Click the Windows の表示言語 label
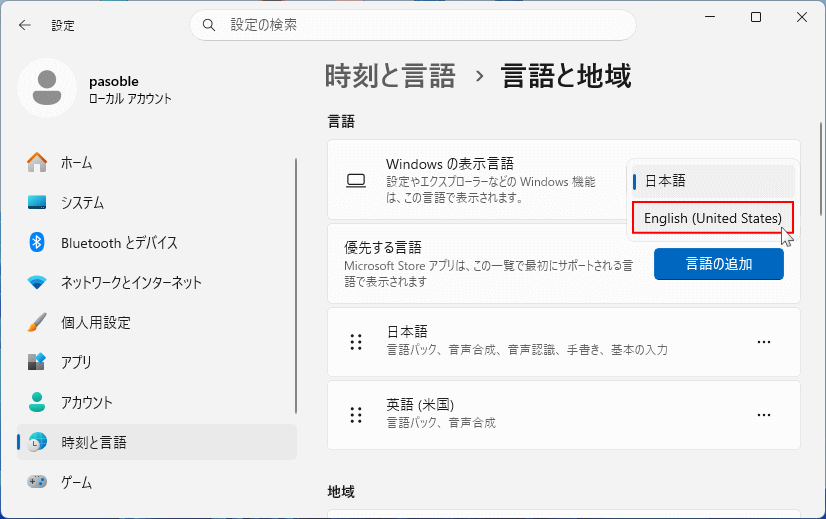Viewport: 826px width, 519px height. [x=450, y=164]
